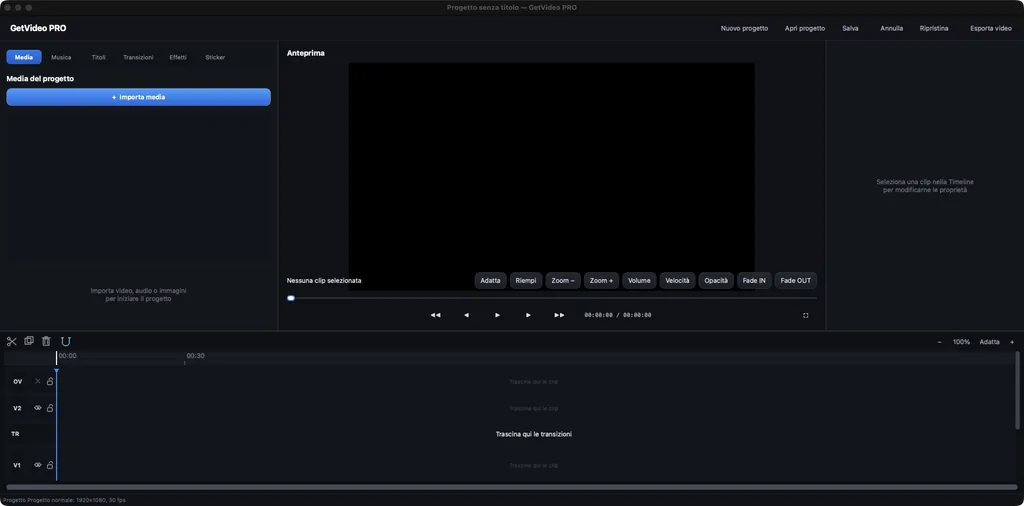Click 'Nessuna clip selezionata' label
The height and width of the screenshot is (506, 1024).
click(x=324, y=281)
